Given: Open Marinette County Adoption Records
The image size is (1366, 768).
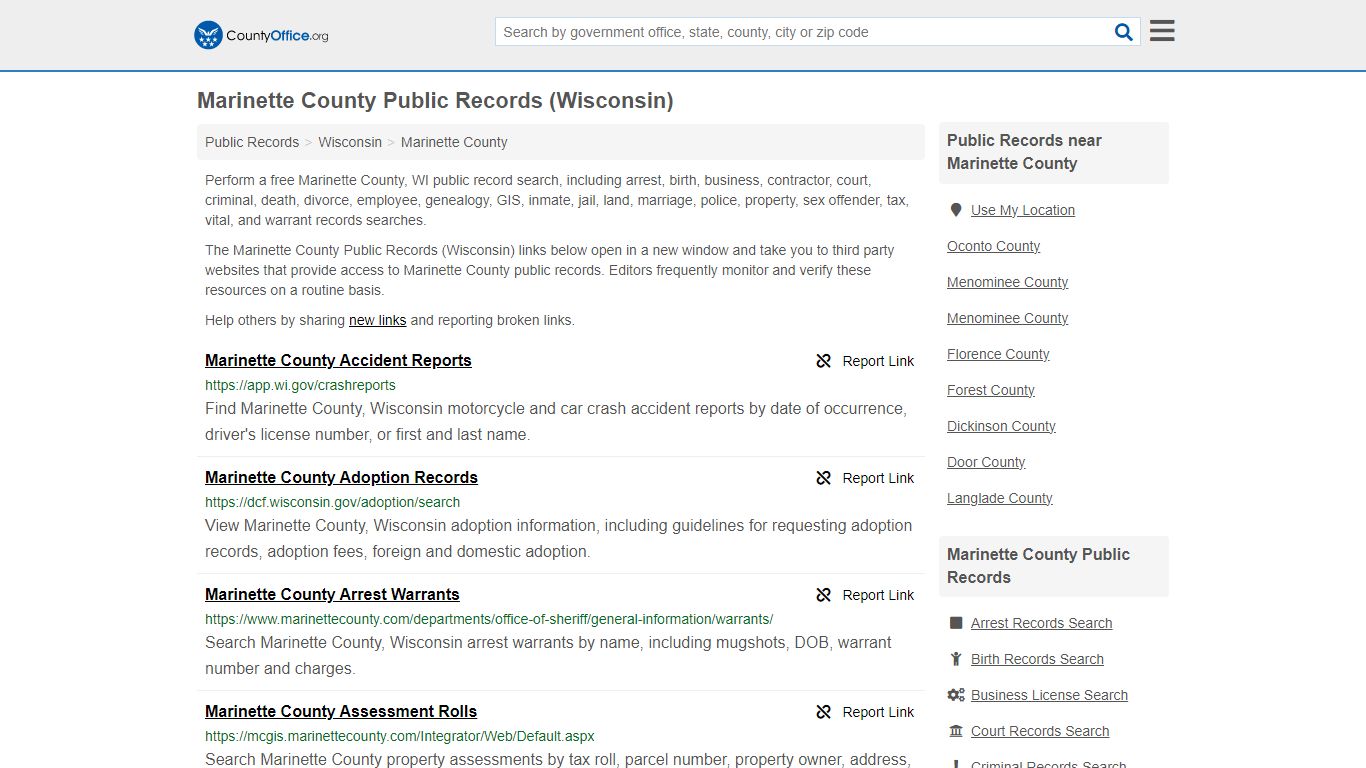Looking at the screenshot, I should pyautogui.click(x=341, y=477).
